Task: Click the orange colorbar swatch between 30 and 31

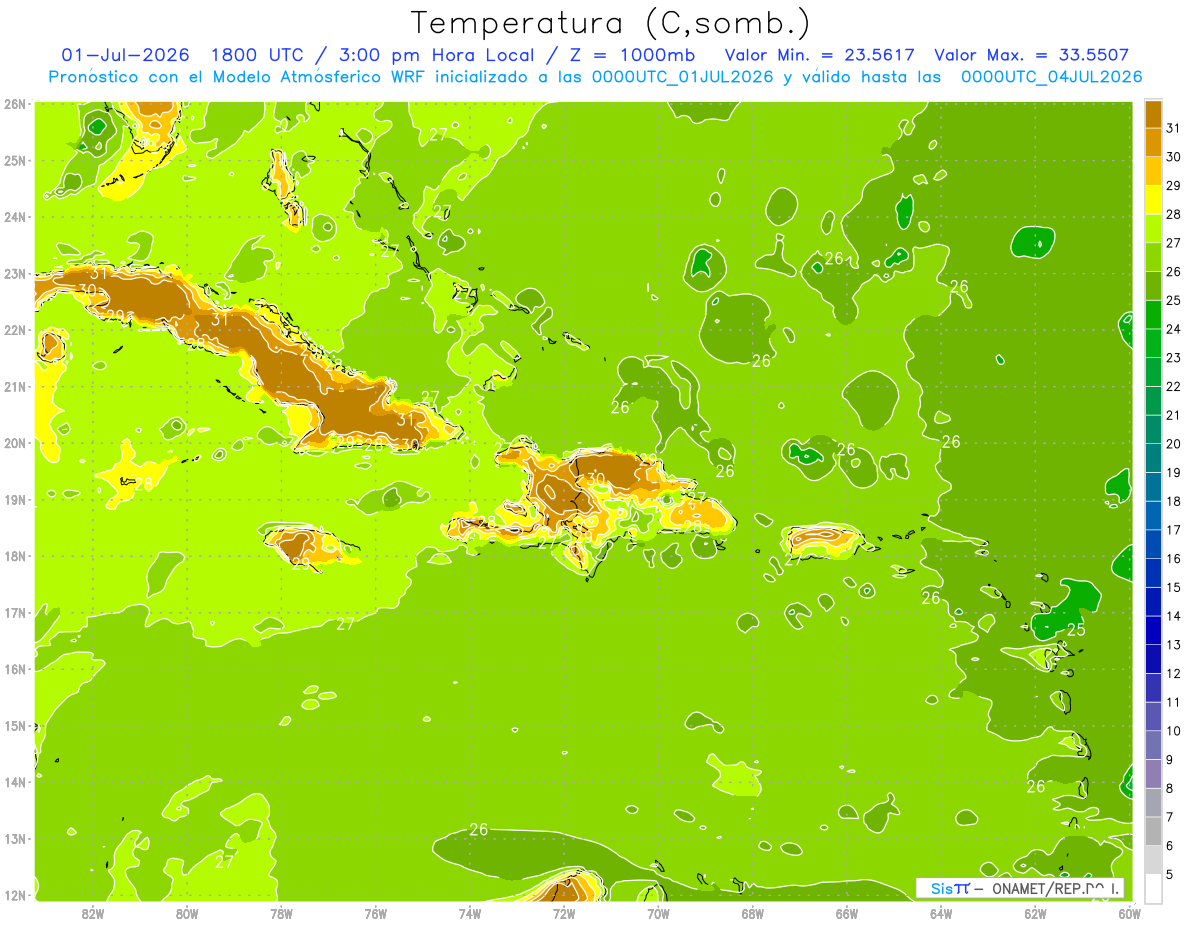Action: pyautogui.click(x=1153, y=142)
